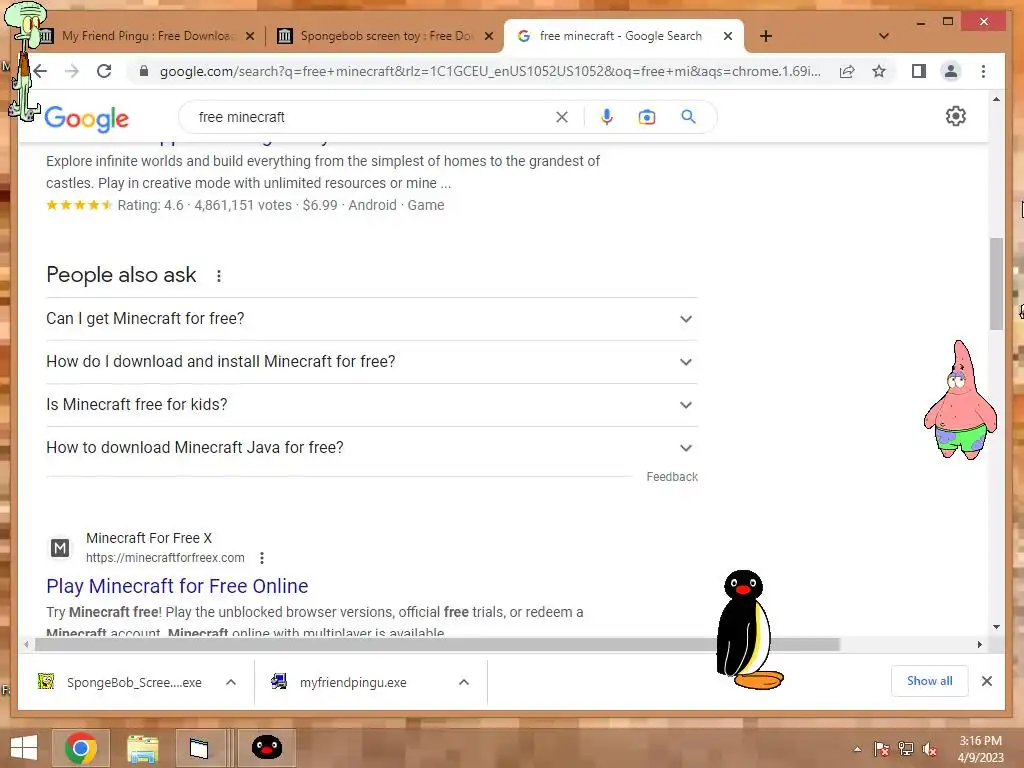Bookmark this tab with the star icon
Viewport: 1024px width, 768px height.
tap(879, 71)
